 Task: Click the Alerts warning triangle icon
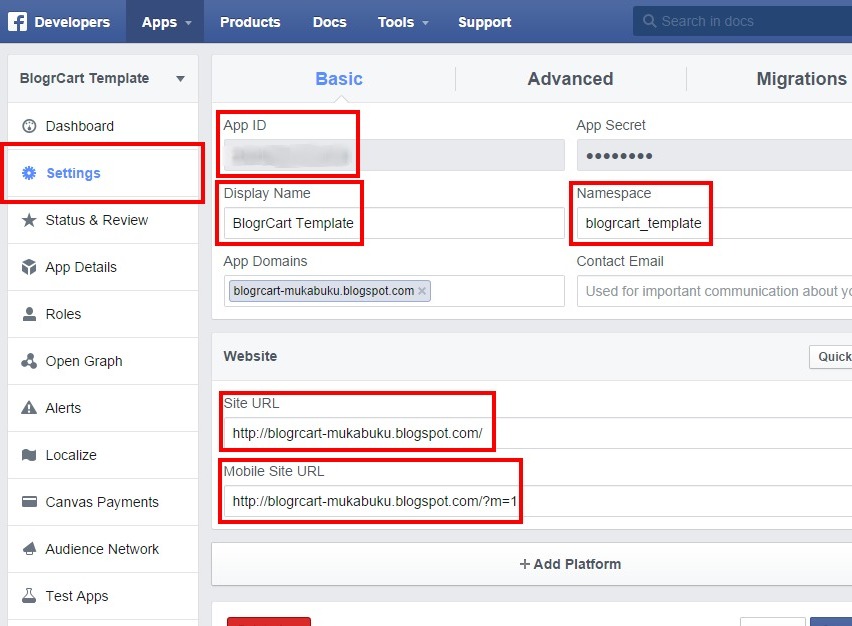(29, 408)
